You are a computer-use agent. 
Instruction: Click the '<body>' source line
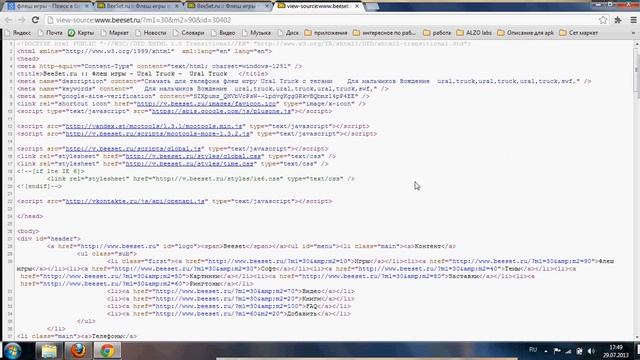pos(28,231)
